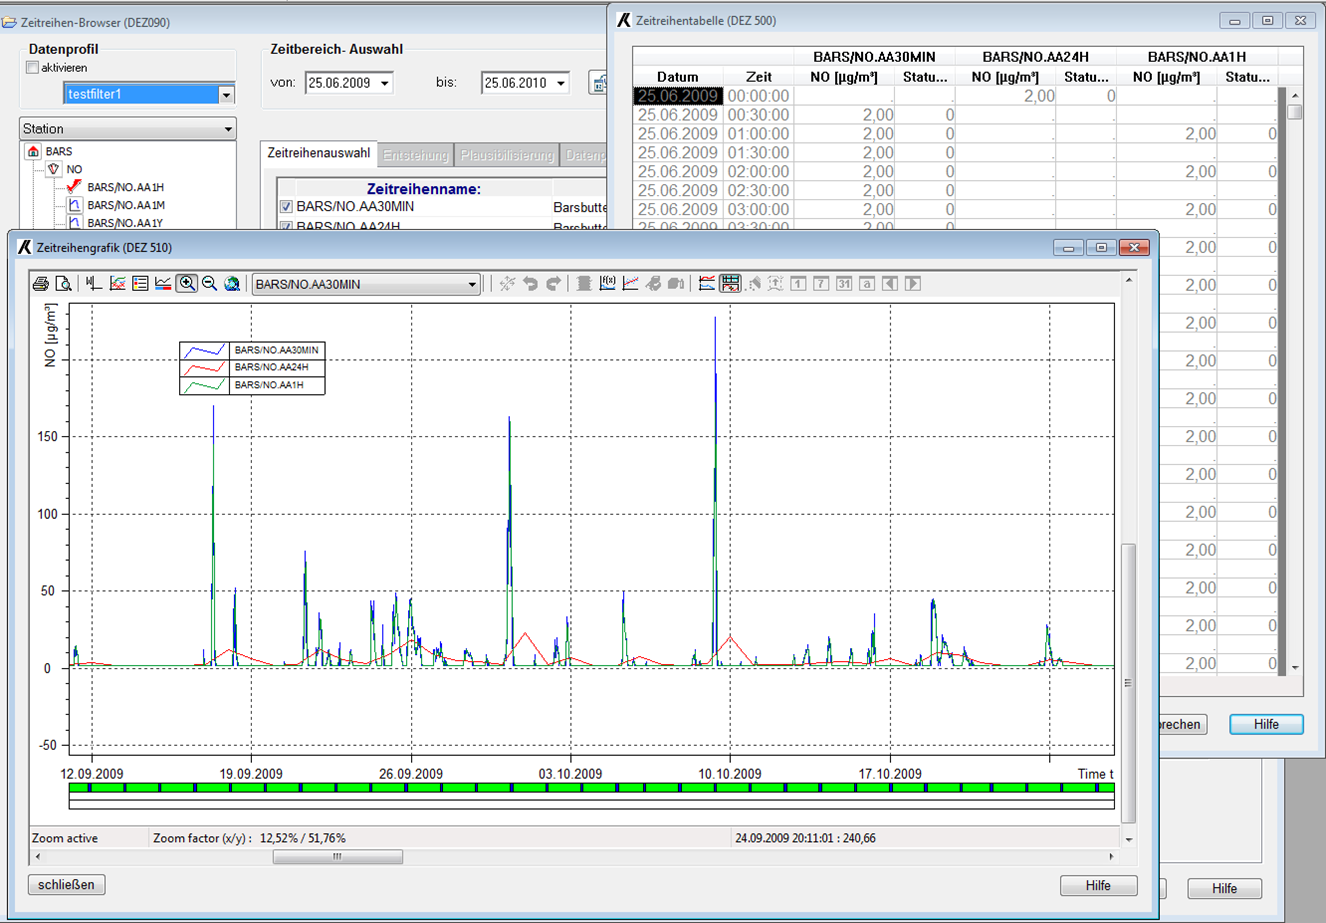Open the 'von' date 25.06.2009 dropdown
Viewport: 1326px width, 923px height.
(385, 83)
